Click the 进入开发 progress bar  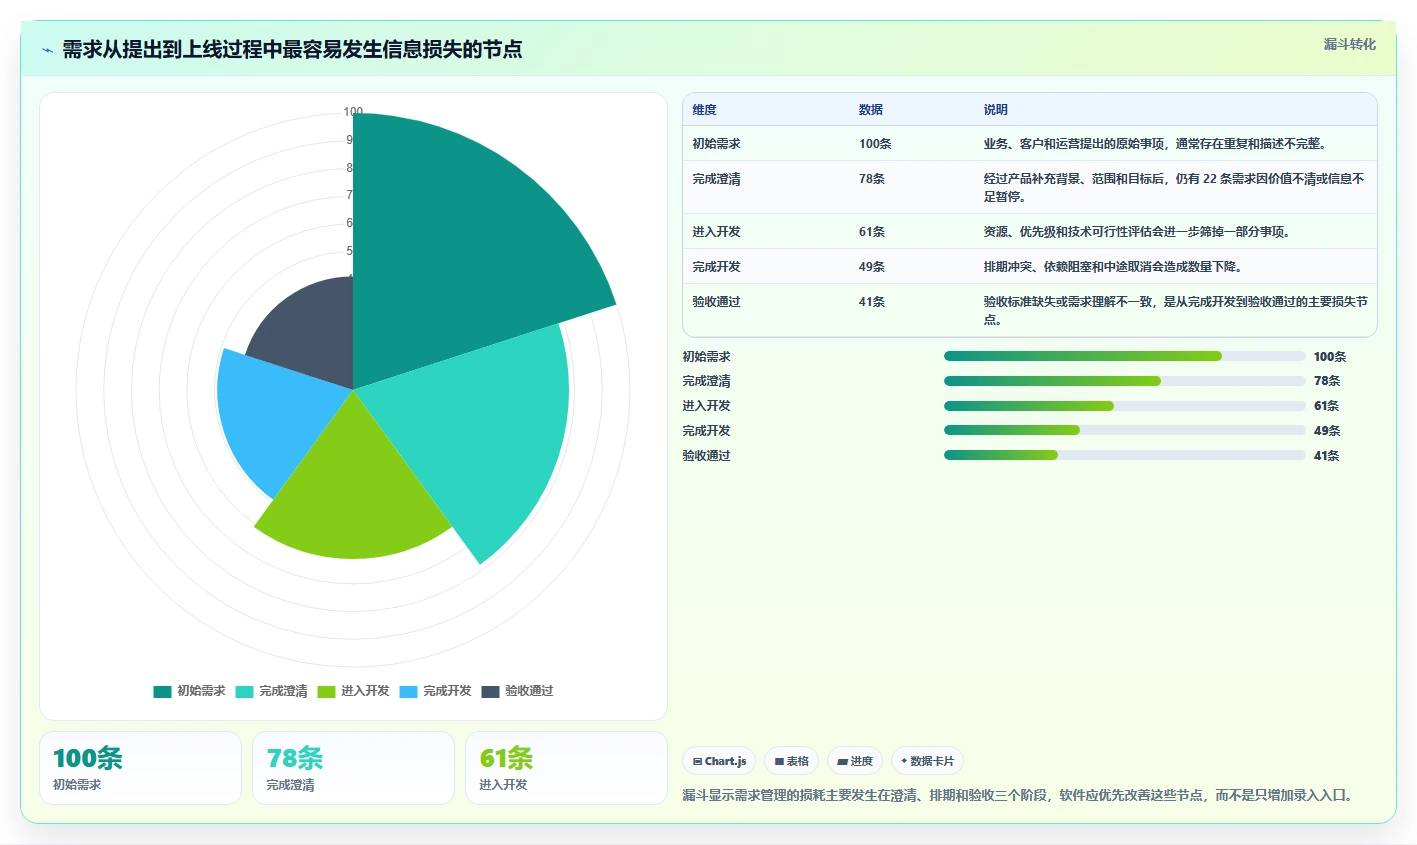tap(1125, 406)
